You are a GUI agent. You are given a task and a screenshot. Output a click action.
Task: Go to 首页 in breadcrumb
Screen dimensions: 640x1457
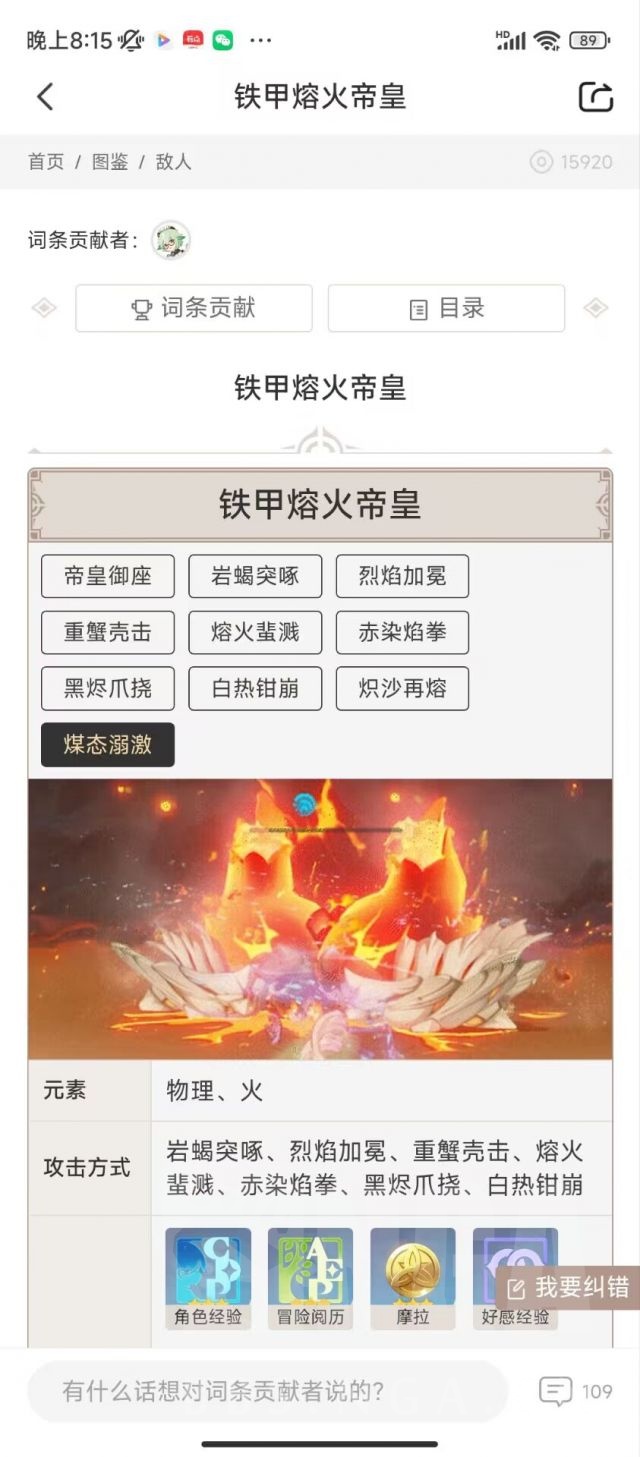click(46, 162)
